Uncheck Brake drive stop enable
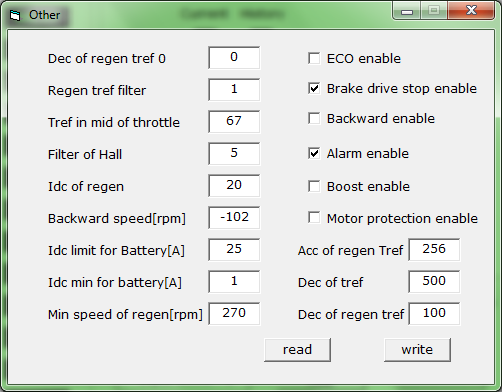The height and width of the screenshot is (392, 502). [314, 88]
